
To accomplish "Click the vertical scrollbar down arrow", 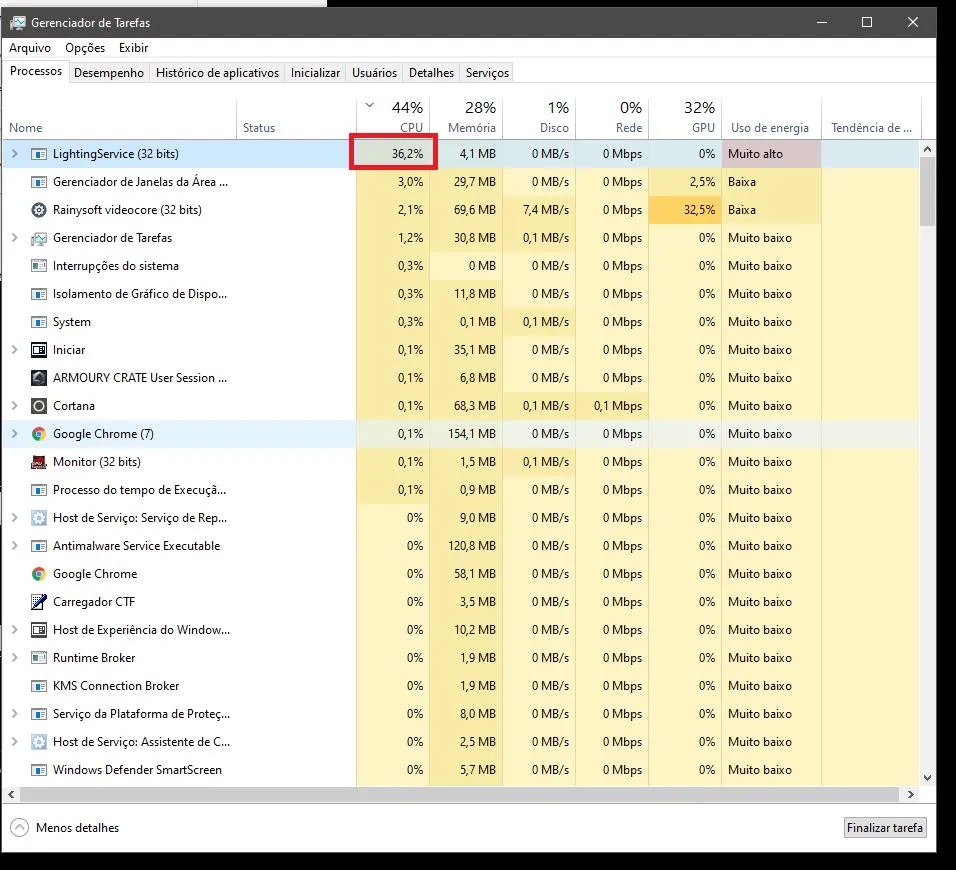I will click(x=927, y=777).
